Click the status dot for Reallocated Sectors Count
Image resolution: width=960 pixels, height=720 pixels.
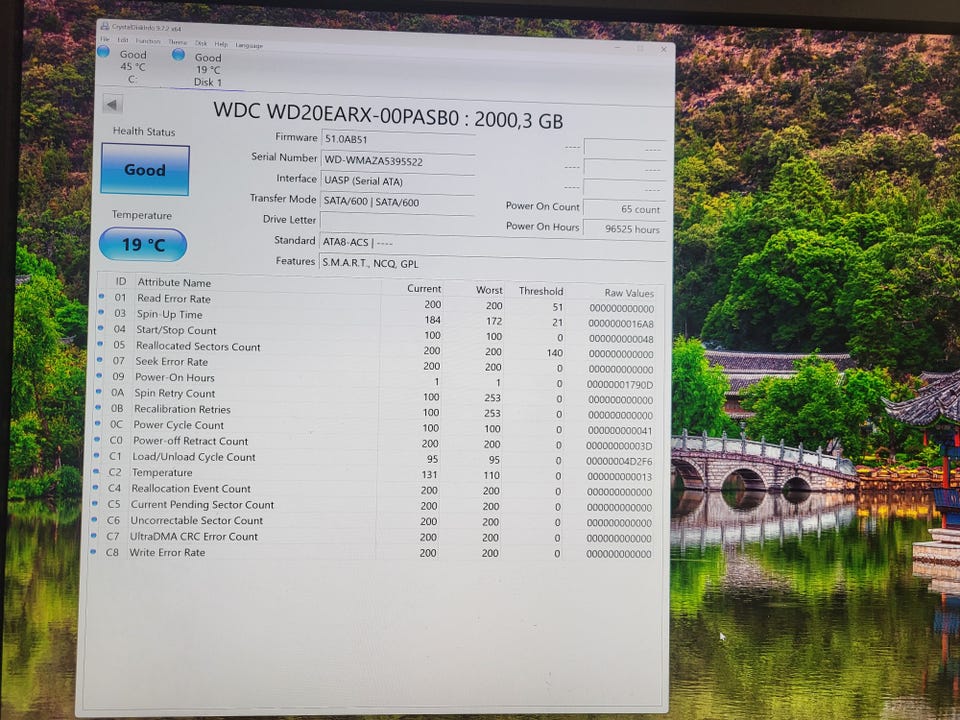tap(100, 344)
